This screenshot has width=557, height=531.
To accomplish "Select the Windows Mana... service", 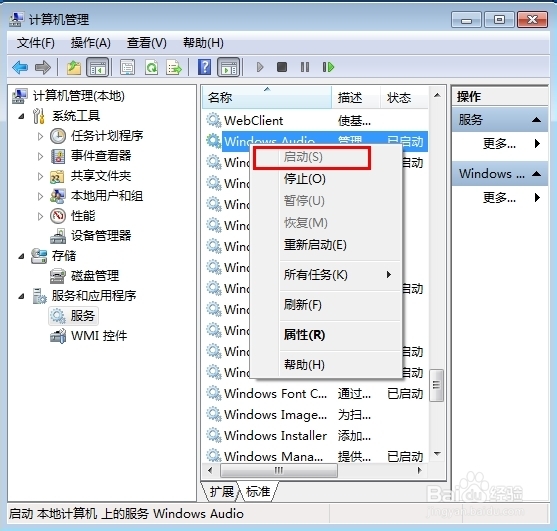I will pyautogui.click(x=316, y=456).
